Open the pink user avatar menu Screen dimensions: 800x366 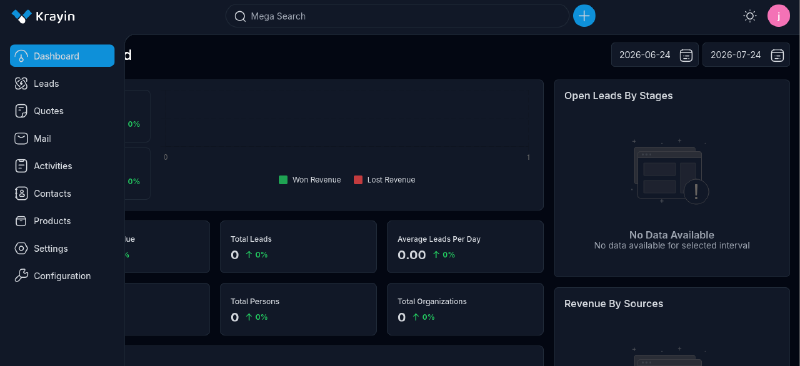click(x=779, y=16)
